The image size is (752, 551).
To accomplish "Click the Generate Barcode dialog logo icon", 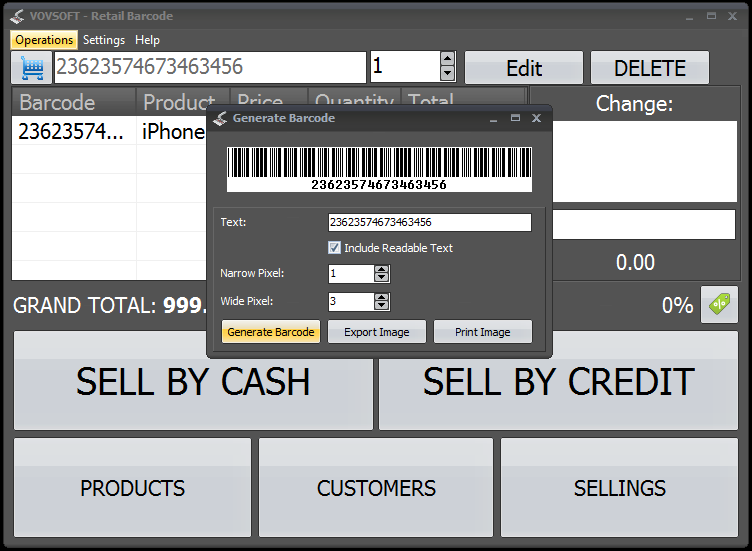I will coord(220,118).
